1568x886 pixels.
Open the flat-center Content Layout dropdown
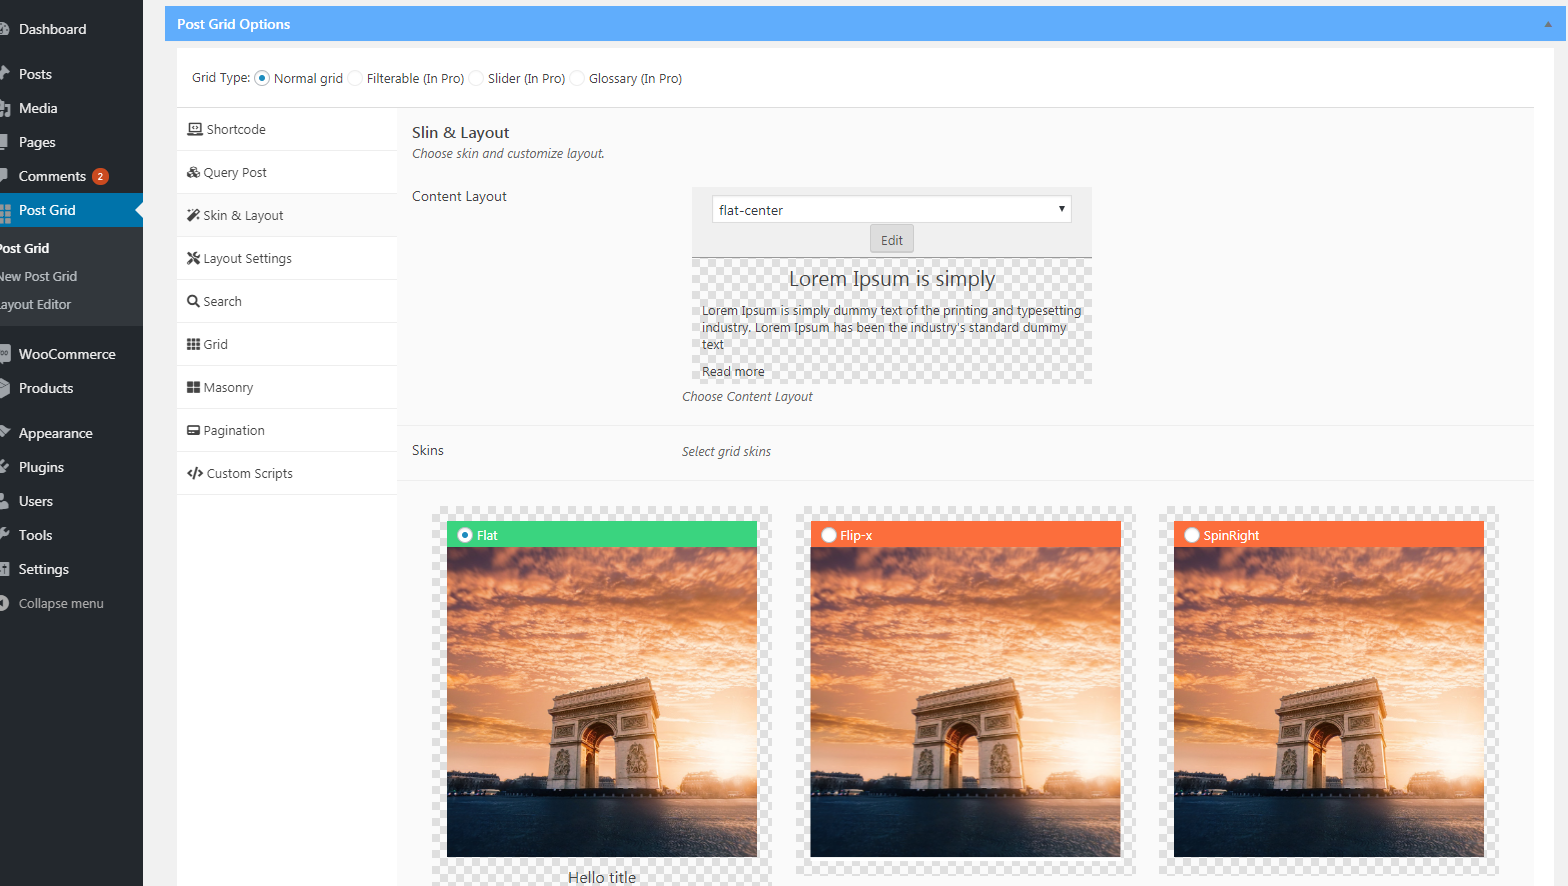click(x=891, y=210)
